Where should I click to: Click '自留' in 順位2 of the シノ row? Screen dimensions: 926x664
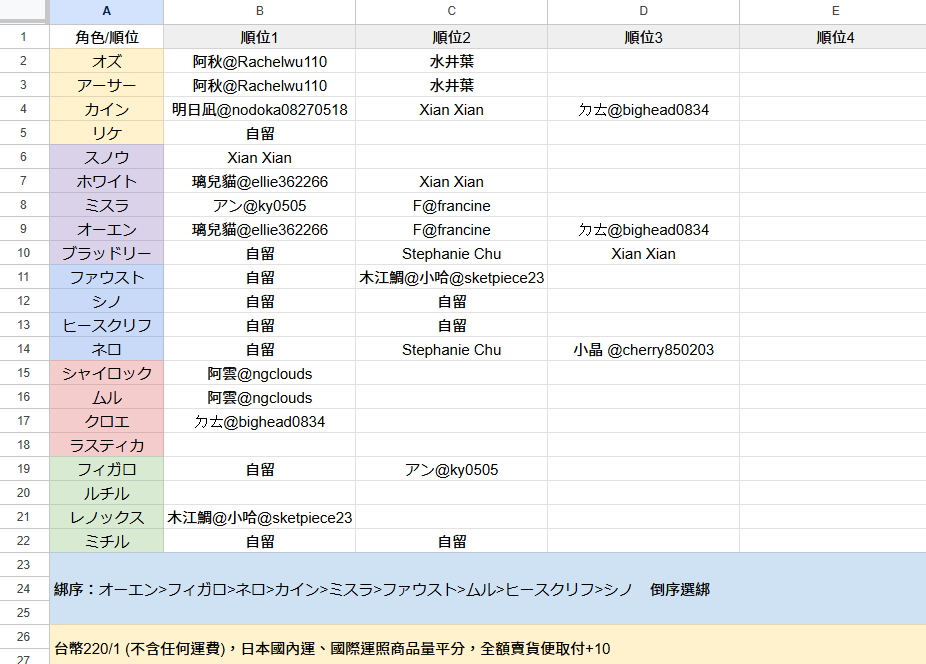pos(451,302)
